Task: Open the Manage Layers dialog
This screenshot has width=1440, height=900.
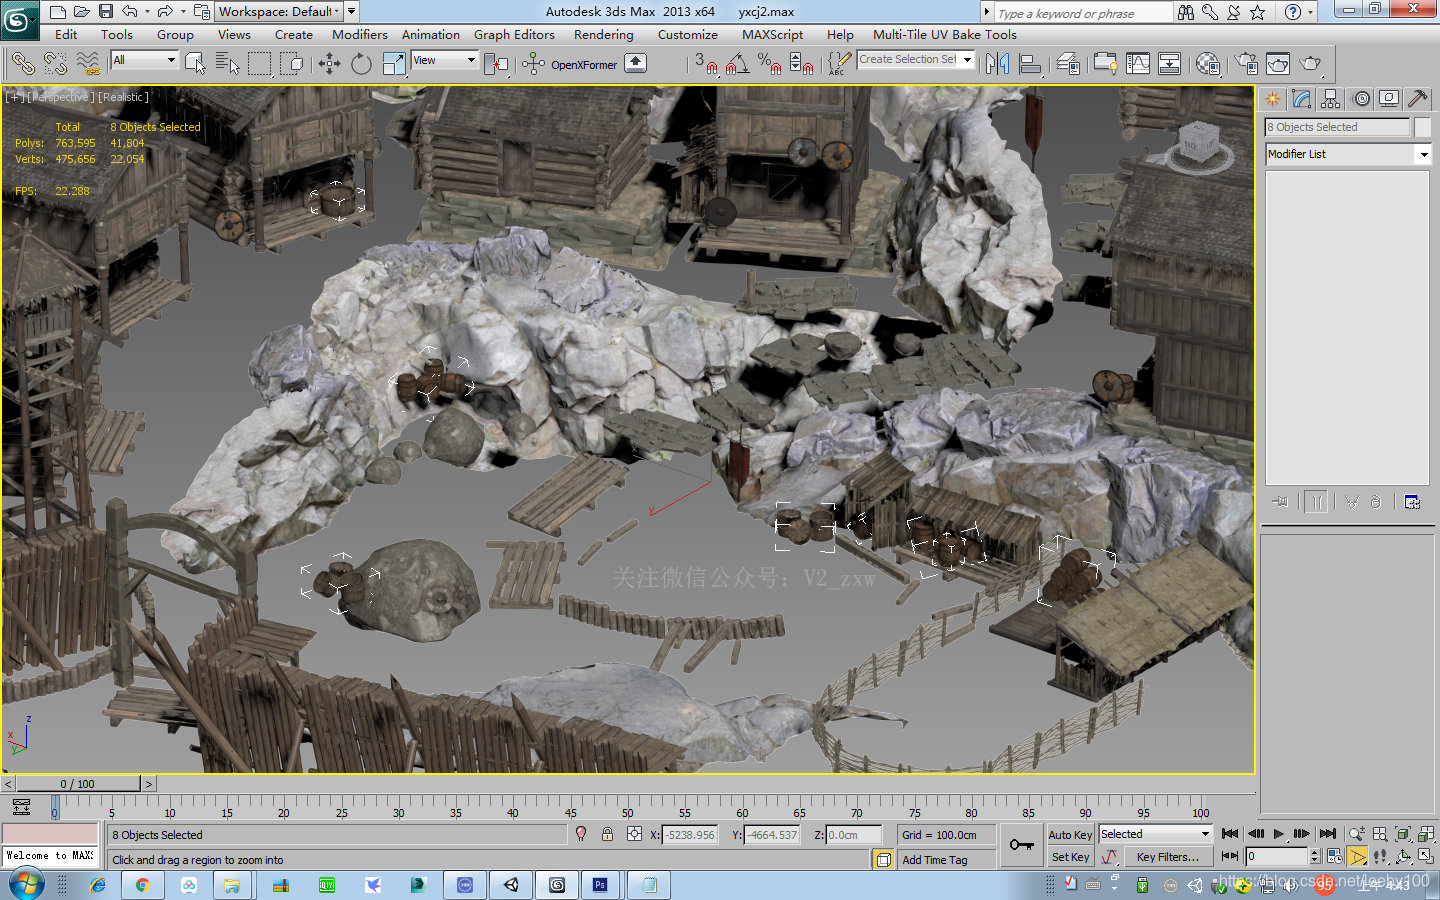Action: click(1068, 63)
